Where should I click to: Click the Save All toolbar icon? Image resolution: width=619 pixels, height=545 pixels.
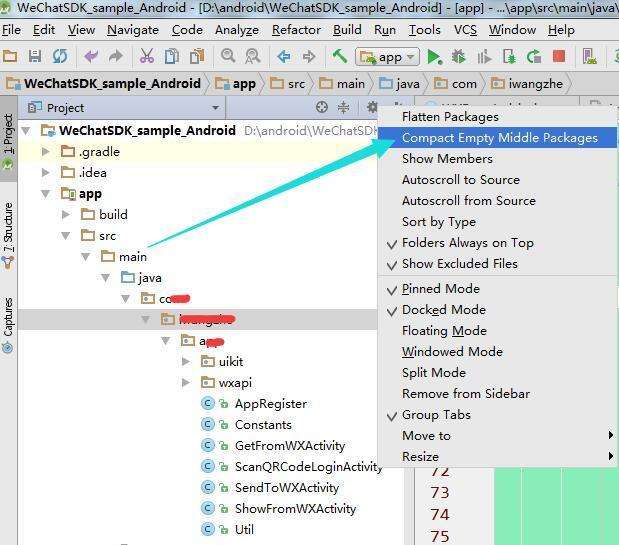click(x=35, y=57)
